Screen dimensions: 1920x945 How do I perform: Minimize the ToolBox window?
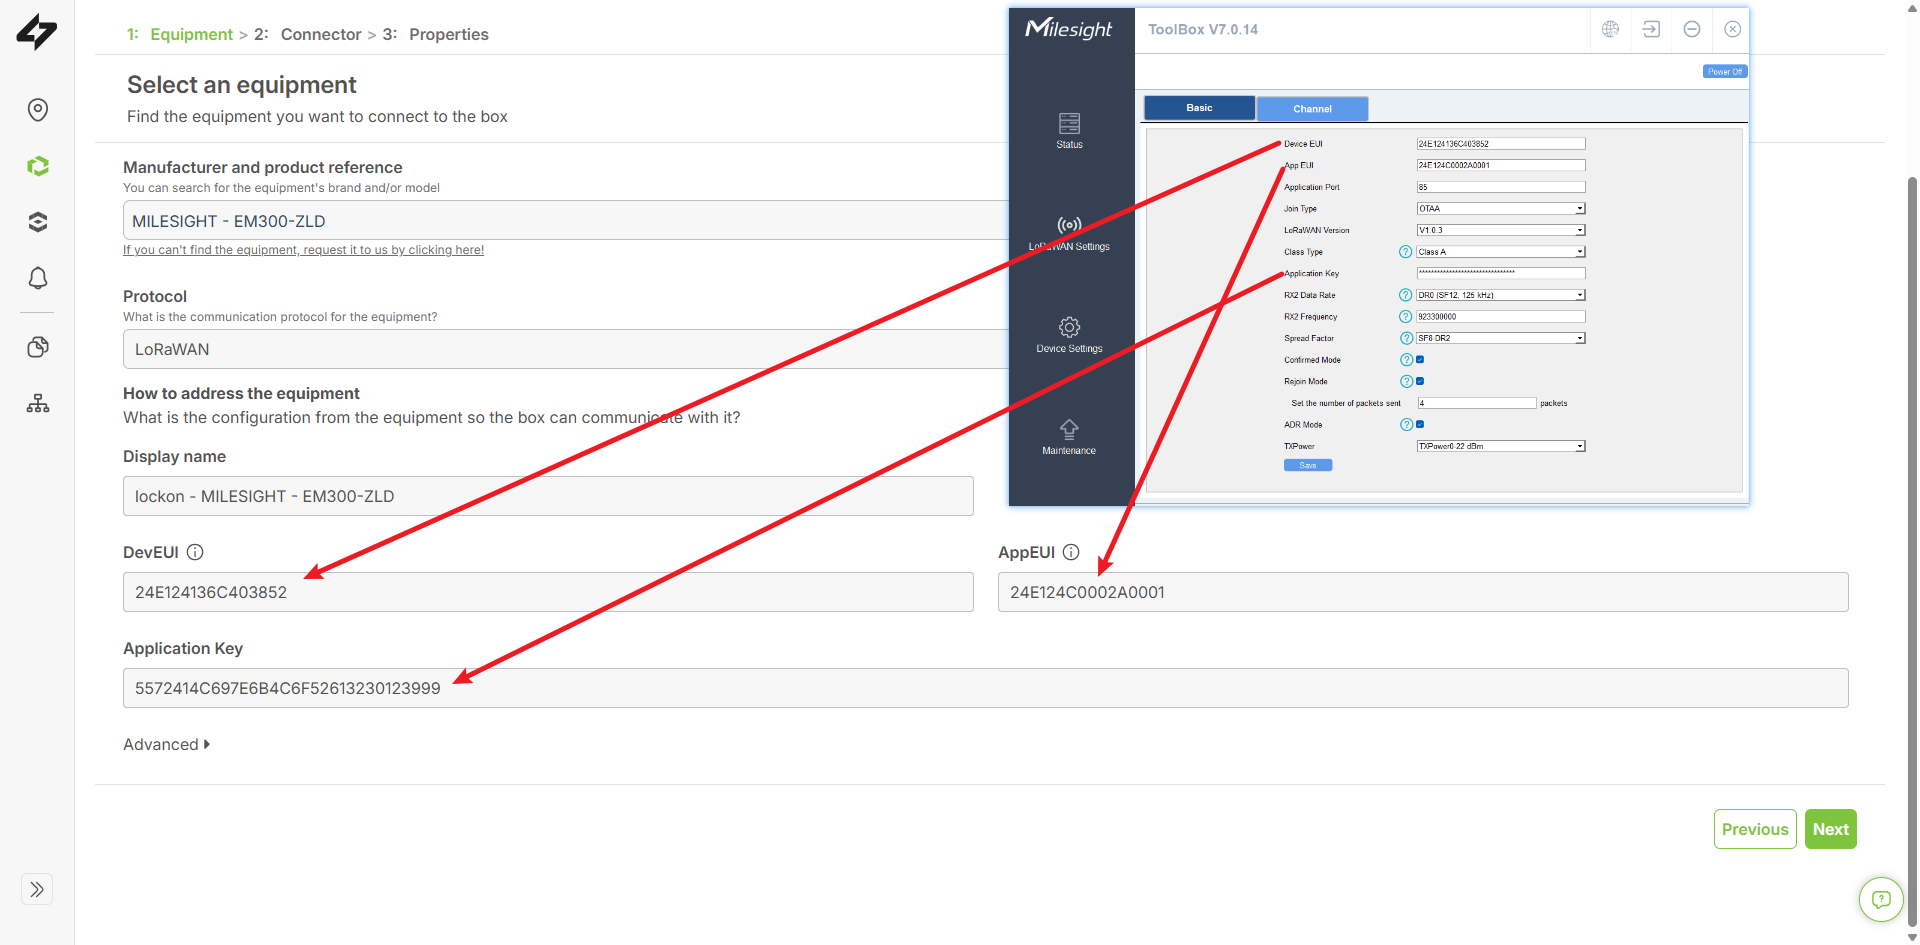click(1692, 29)
